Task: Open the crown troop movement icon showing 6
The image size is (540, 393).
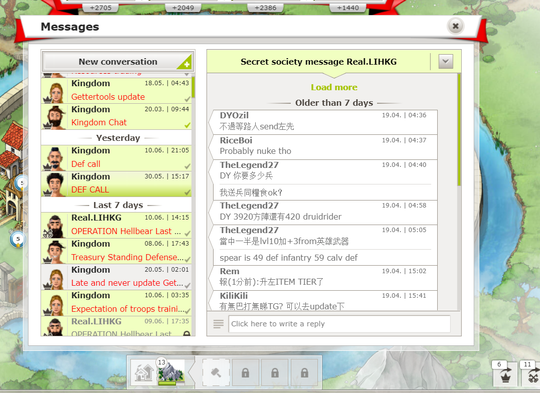Action: [x=505, y=375]
